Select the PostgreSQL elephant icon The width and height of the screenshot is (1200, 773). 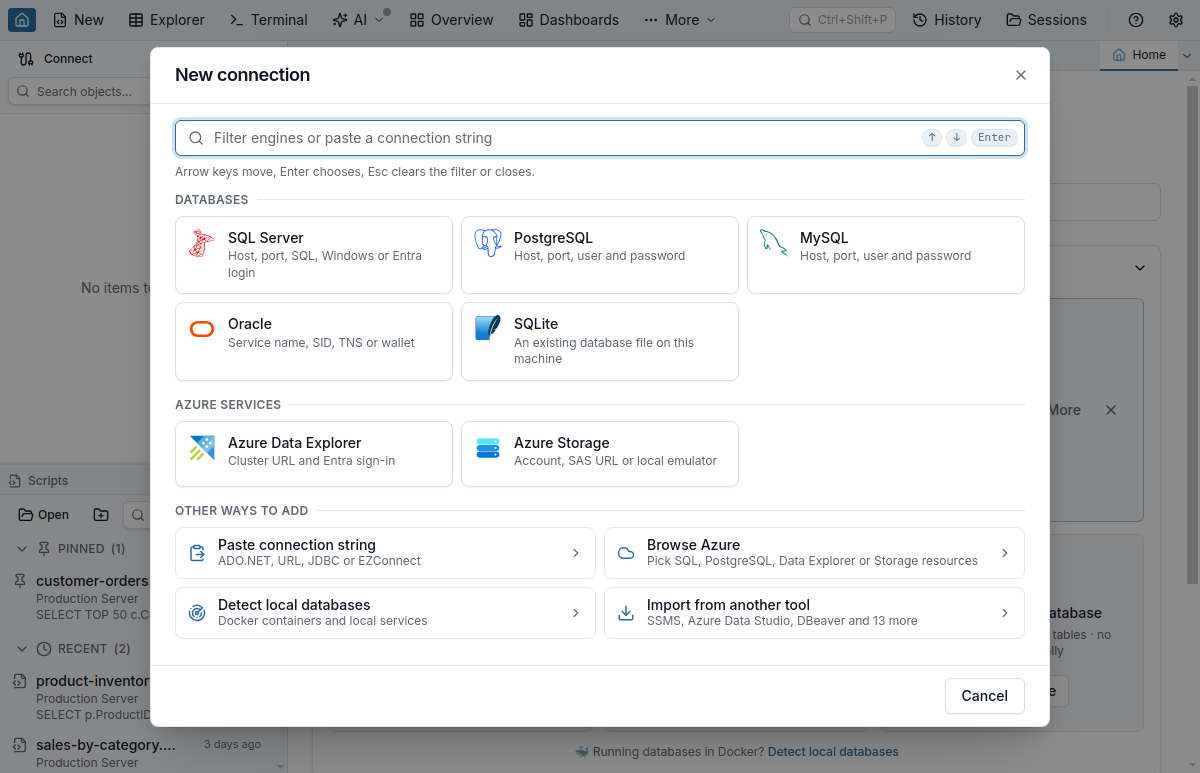[488, 243]
